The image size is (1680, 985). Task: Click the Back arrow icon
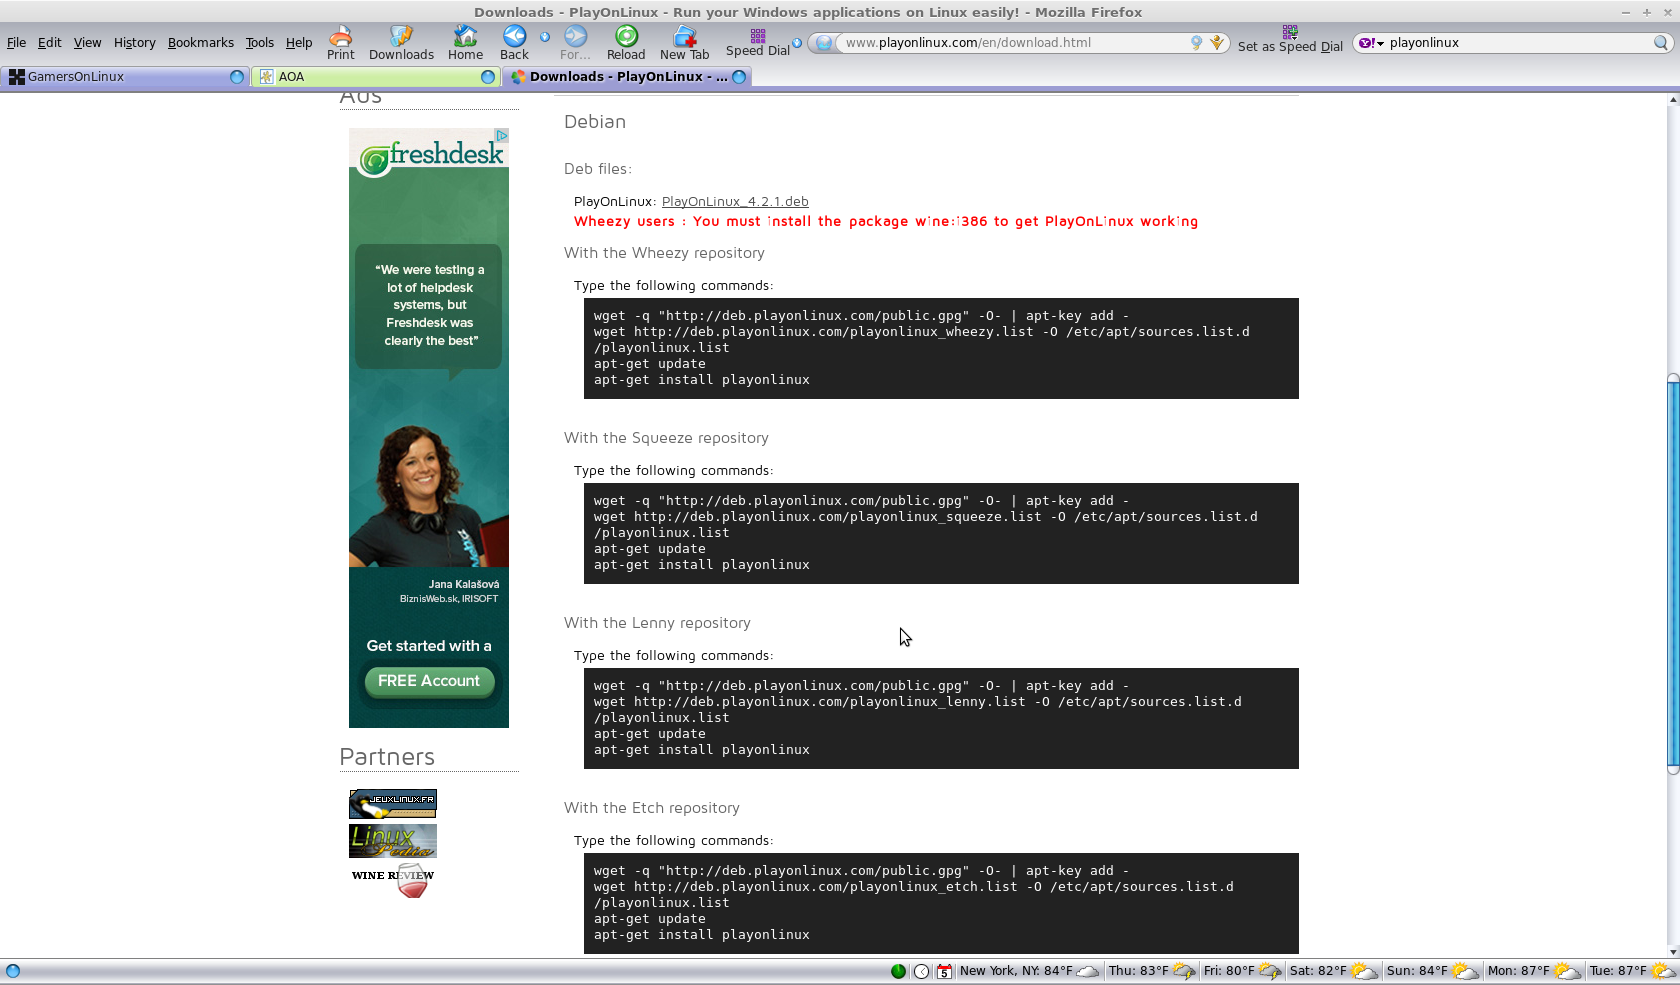(514, 43)
